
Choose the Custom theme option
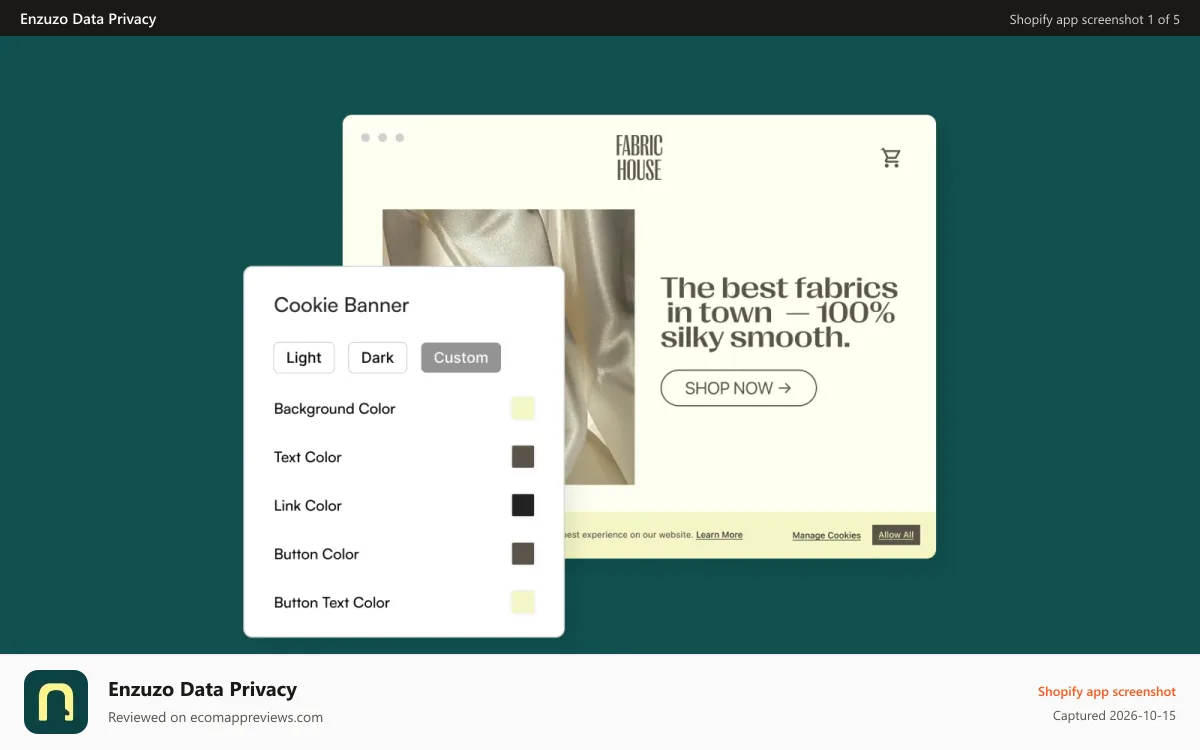point(461,358)
